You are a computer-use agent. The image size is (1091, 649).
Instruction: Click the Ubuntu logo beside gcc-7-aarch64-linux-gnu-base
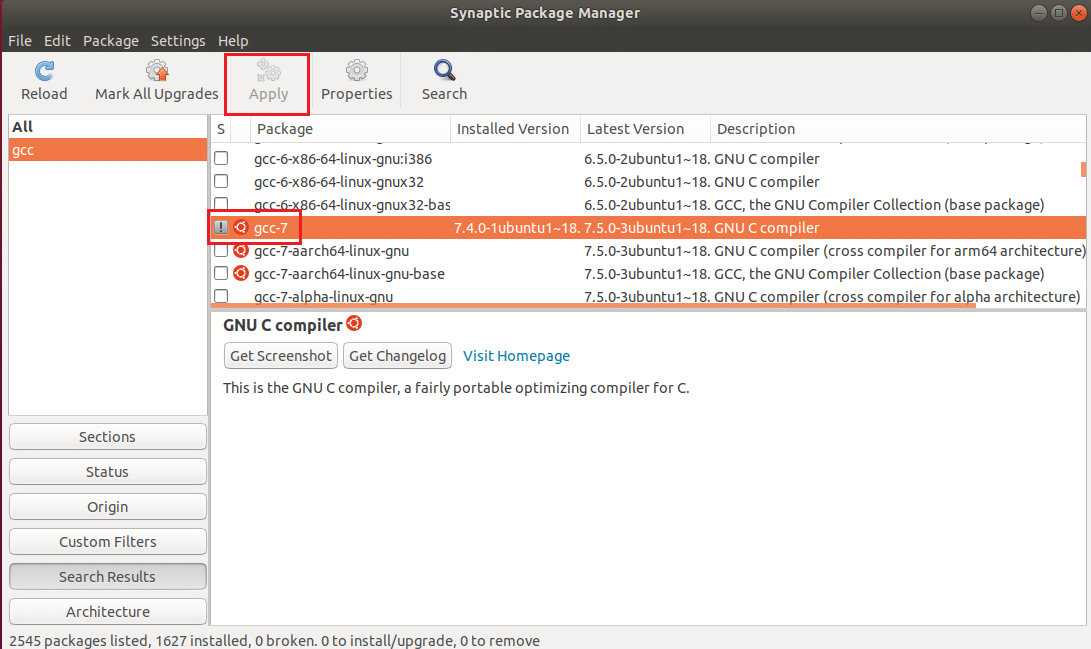click(x=240, y=274)
